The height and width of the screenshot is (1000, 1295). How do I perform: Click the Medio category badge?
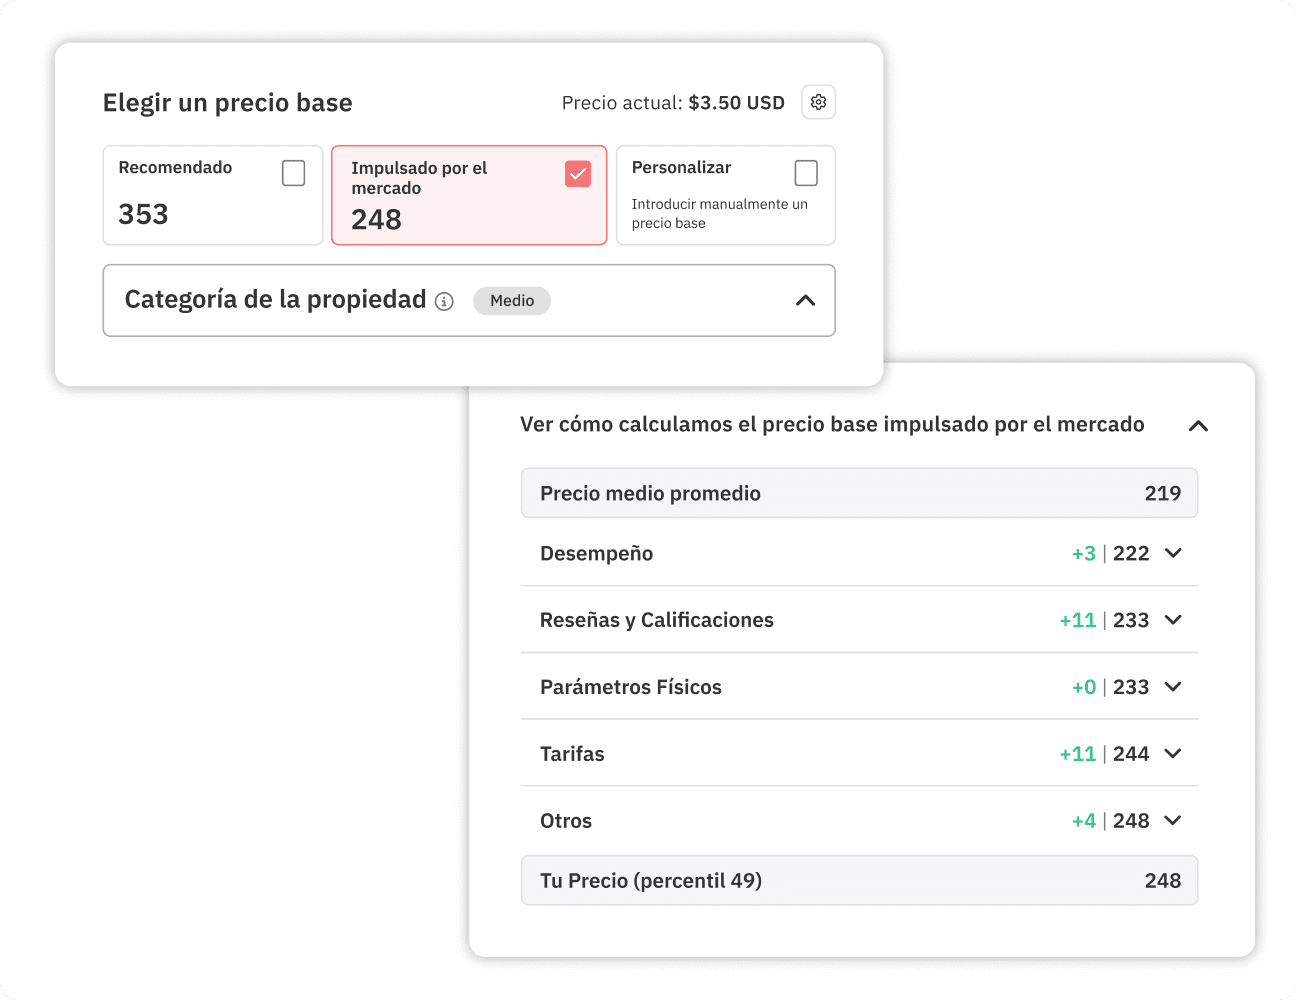click(512, 301)
